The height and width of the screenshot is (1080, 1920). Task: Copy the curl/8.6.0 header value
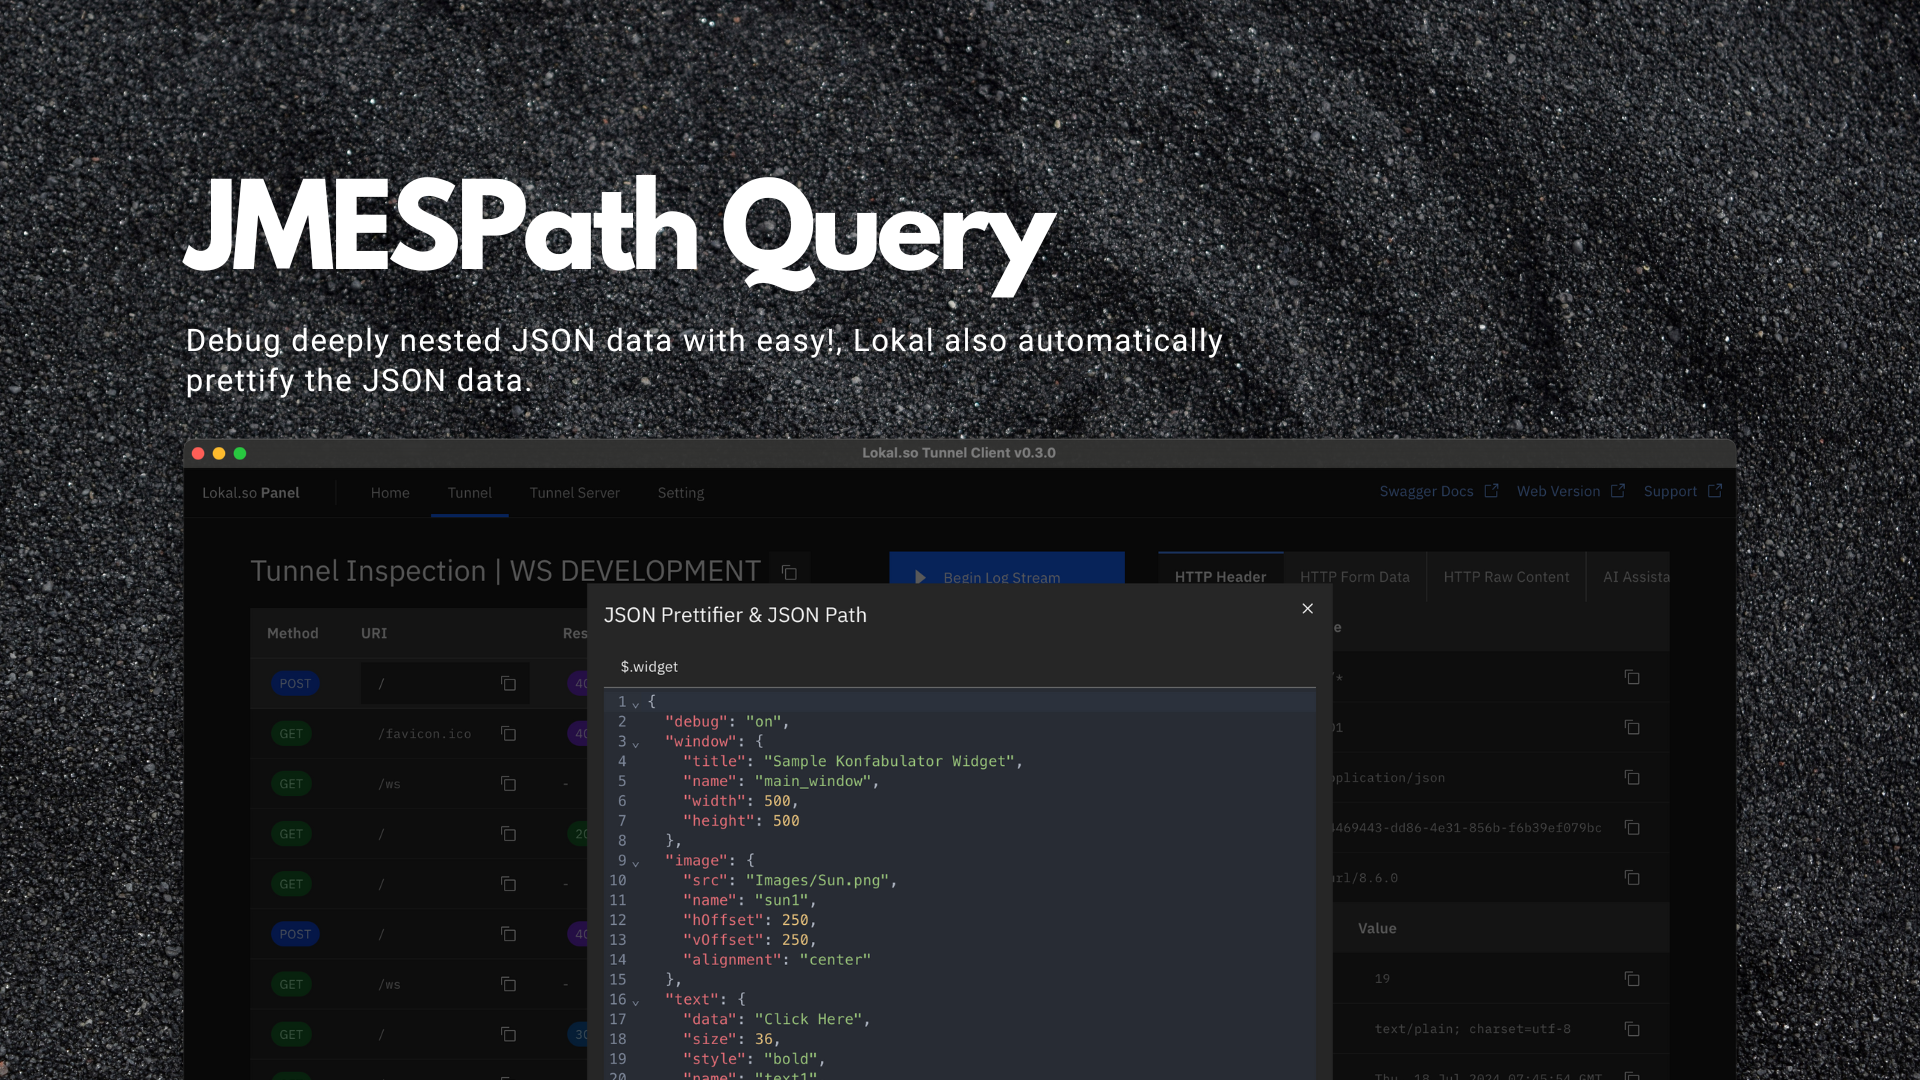coord(1632,878)
